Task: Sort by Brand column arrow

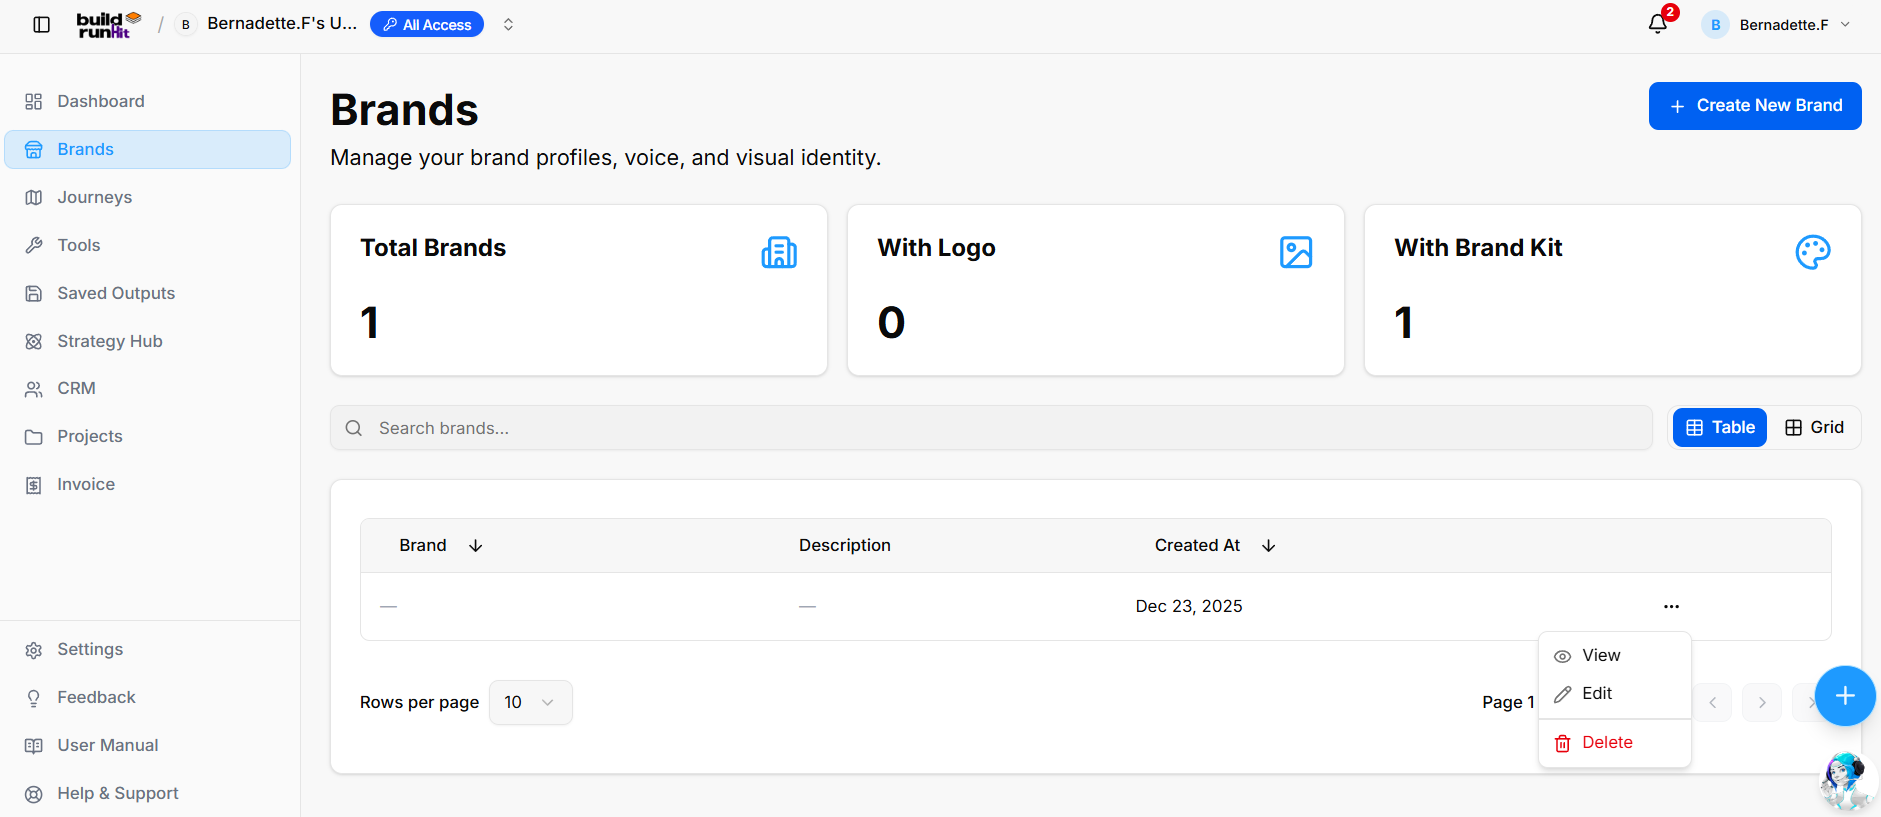Action: (476, 545)
